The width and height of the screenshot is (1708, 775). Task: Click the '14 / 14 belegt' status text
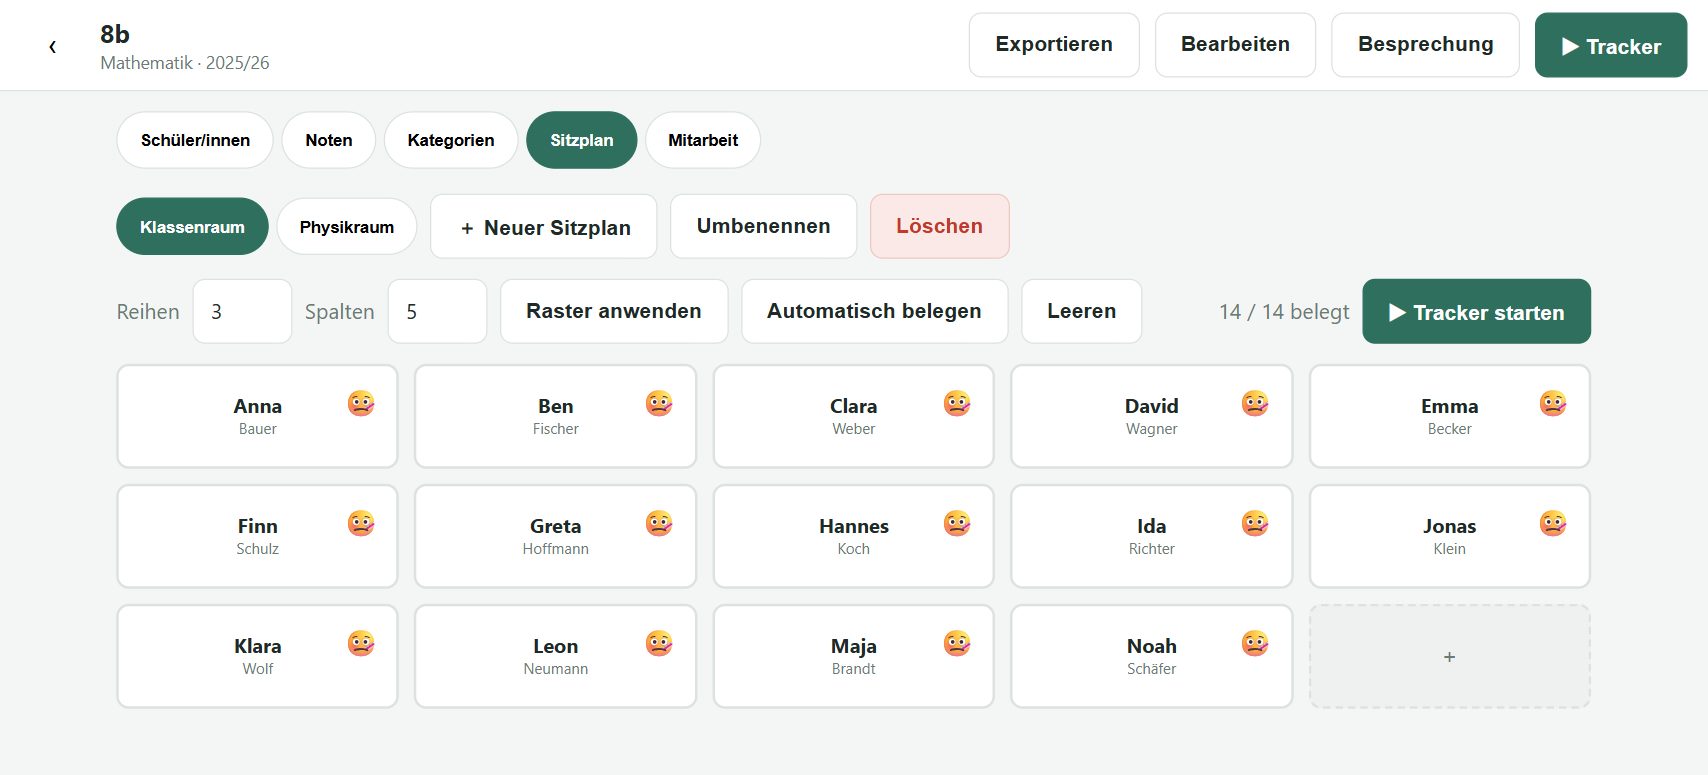[x=1284, y=312]
